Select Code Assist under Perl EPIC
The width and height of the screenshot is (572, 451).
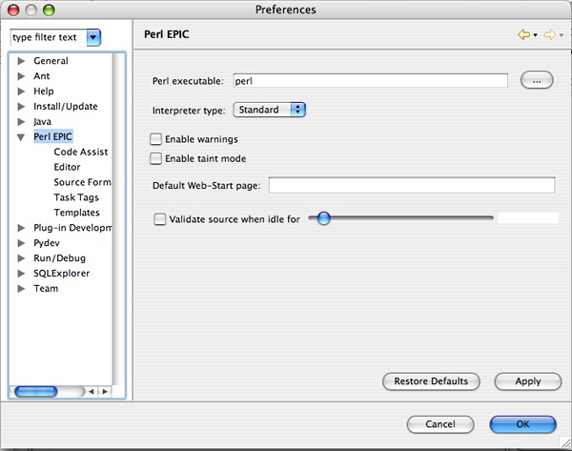(81, 152)
